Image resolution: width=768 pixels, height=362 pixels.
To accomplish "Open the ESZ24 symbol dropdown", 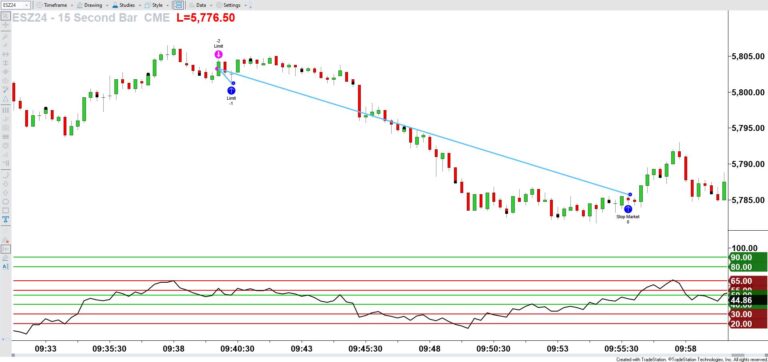I will click(x=15, y=5).
